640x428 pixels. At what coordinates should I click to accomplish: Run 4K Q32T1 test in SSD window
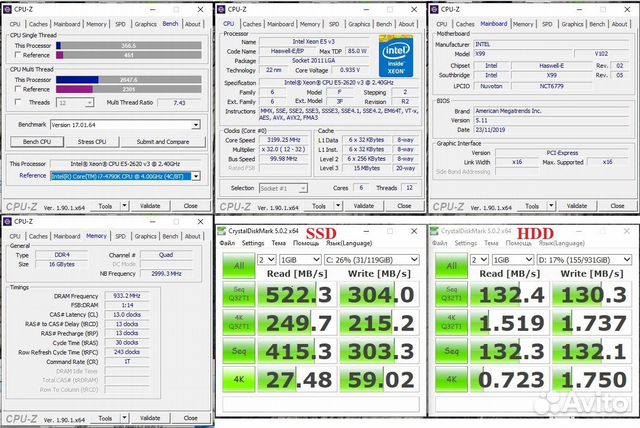[239, 322]
